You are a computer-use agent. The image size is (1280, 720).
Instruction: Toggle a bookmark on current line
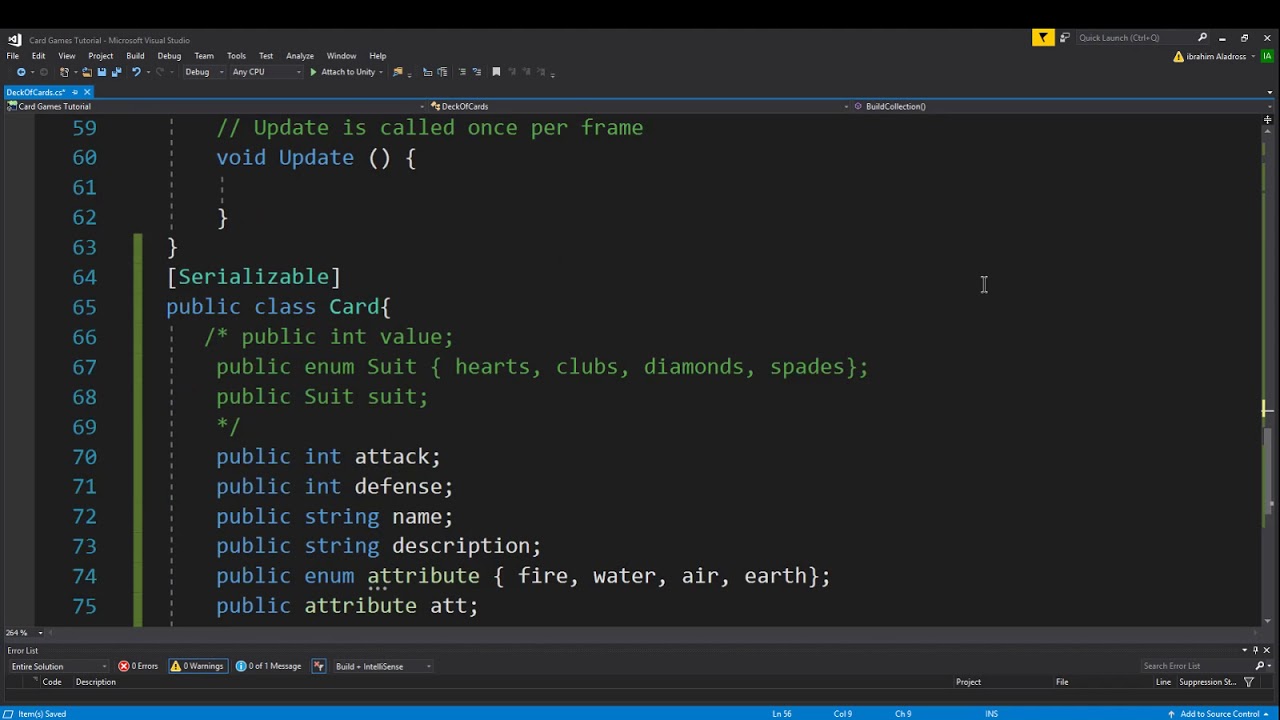tap(496, 72)
